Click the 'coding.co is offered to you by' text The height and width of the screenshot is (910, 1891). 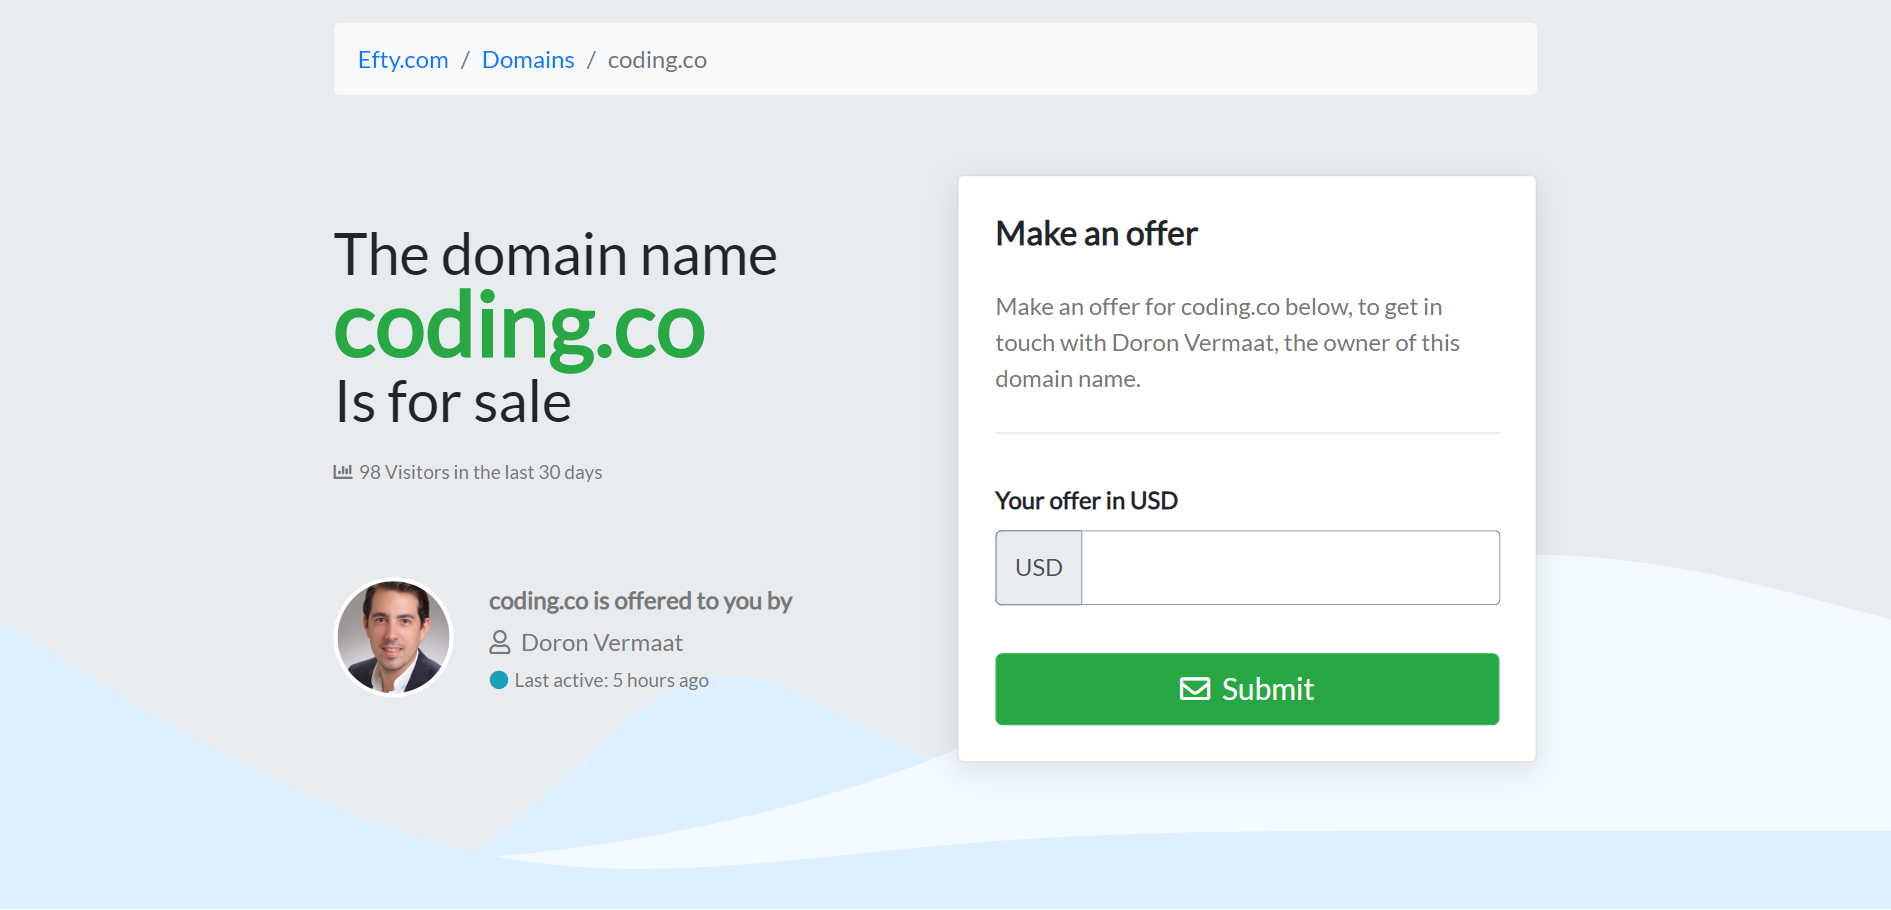tap(640, 601)
